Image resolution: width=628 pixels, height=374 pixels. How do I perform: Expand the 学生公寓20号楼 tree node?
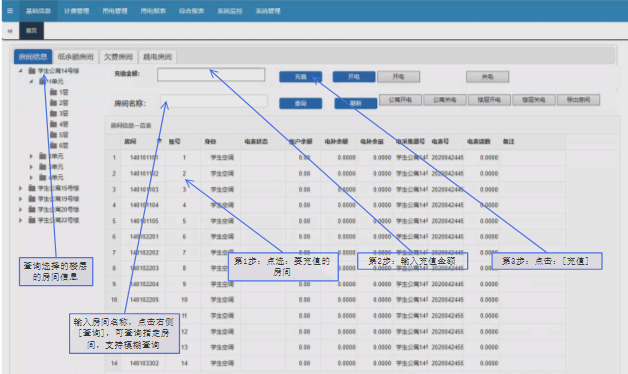[20, 209]
